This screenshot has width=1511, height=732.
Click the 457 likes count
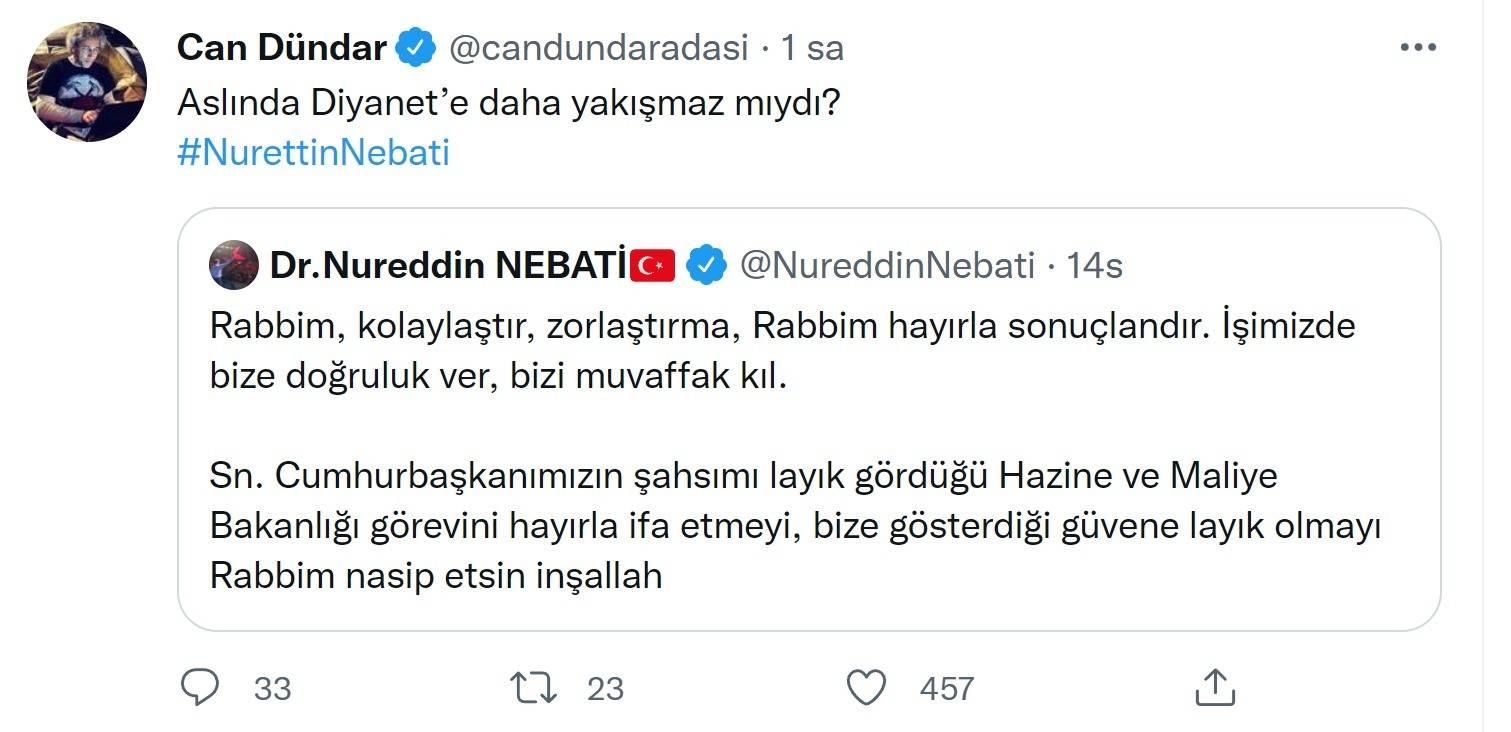(946, 688)
